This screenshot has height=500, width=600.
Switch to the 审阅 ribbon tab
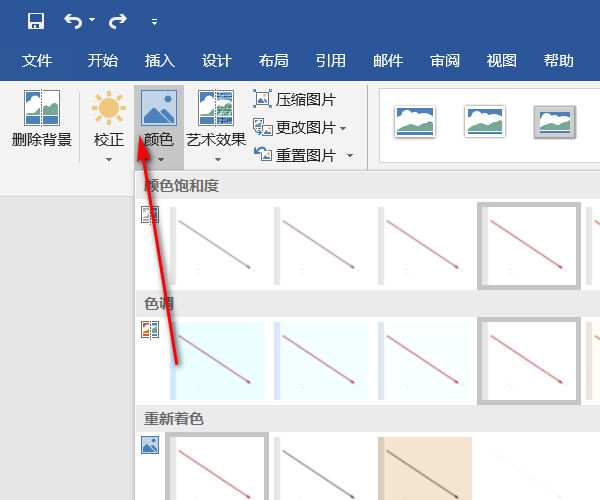(x=445, y=60)
